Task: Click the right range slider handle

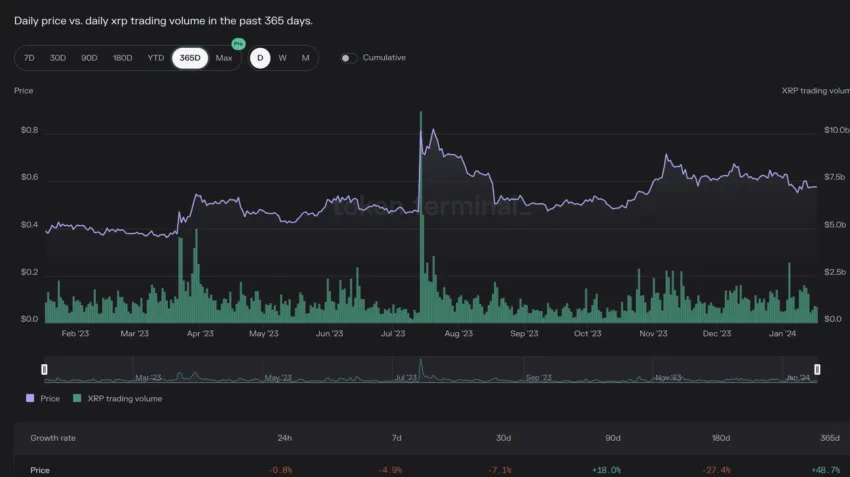Action: click(817, 370)
